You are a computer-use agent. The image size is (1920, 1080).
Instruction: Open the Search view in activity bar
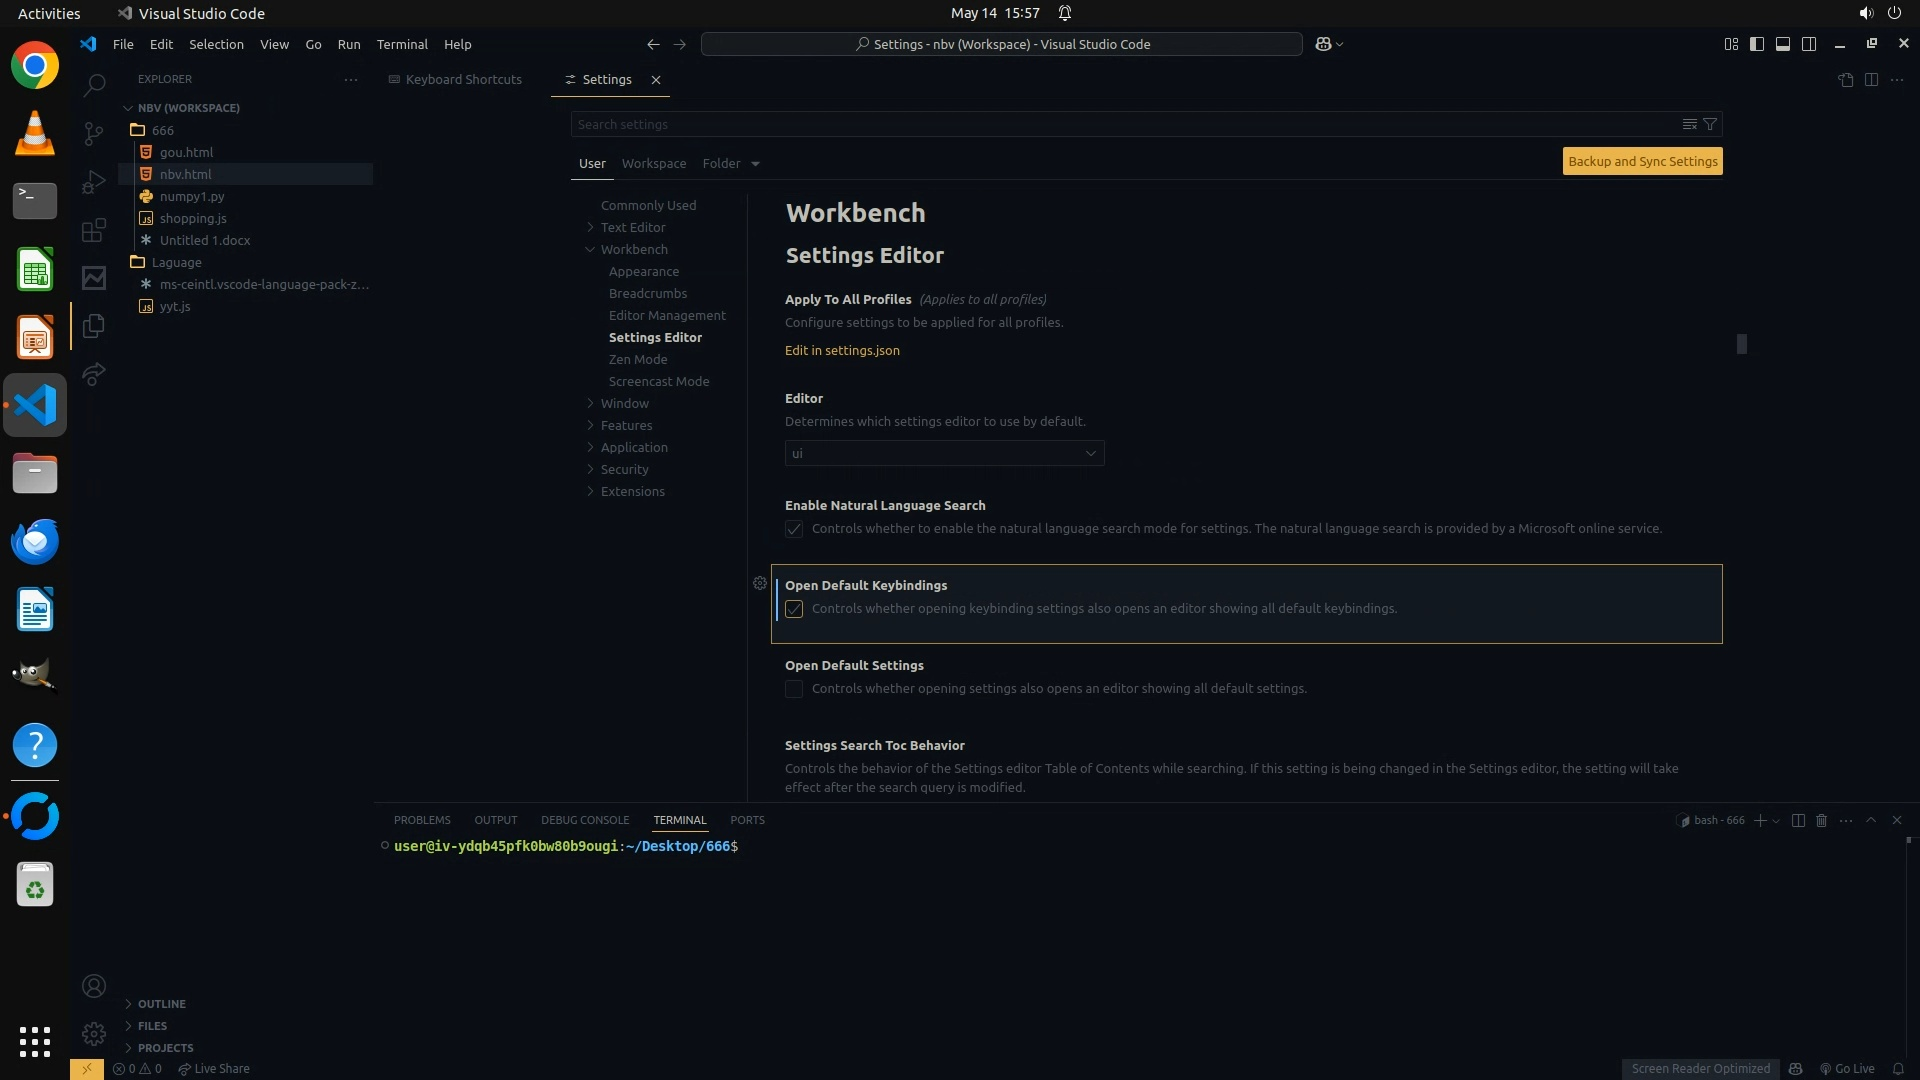click(94, 85)
